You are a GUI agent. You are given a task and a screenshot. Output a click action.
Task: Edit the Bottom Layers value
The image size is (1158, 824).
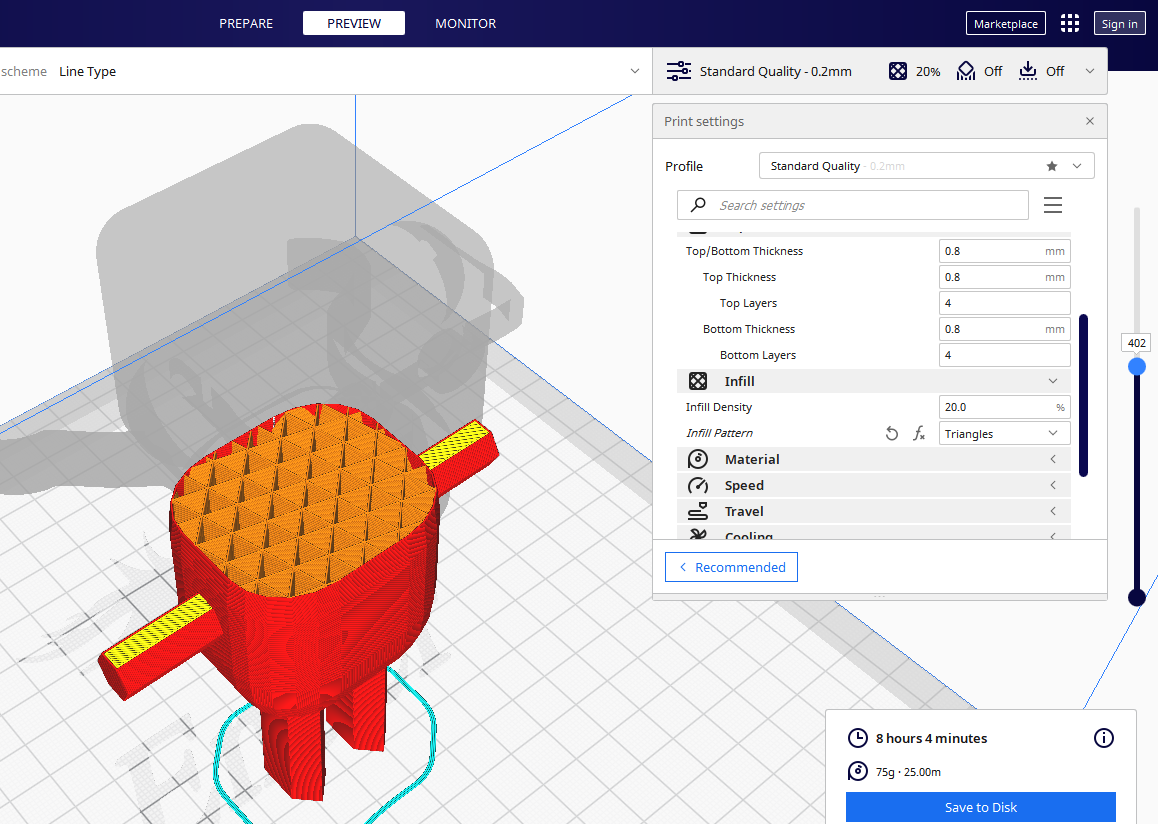1004,355
